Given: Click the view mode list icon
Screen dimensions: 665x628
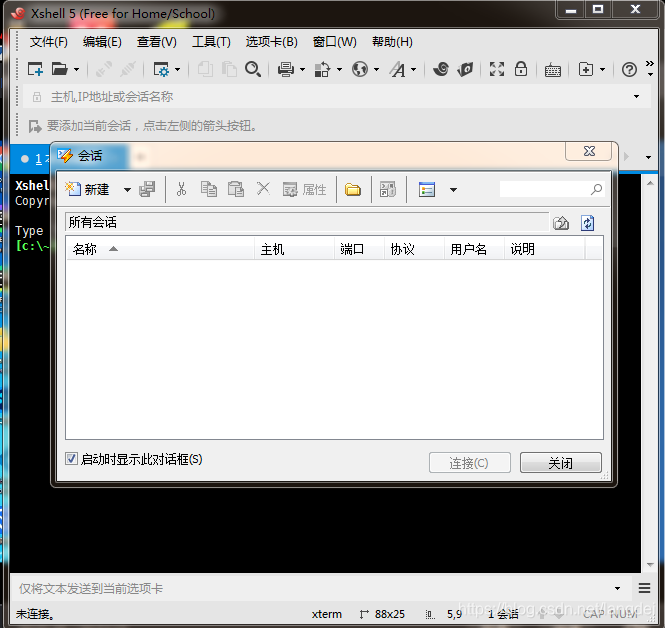Looking at the screenshot, I should click(427, 190).
